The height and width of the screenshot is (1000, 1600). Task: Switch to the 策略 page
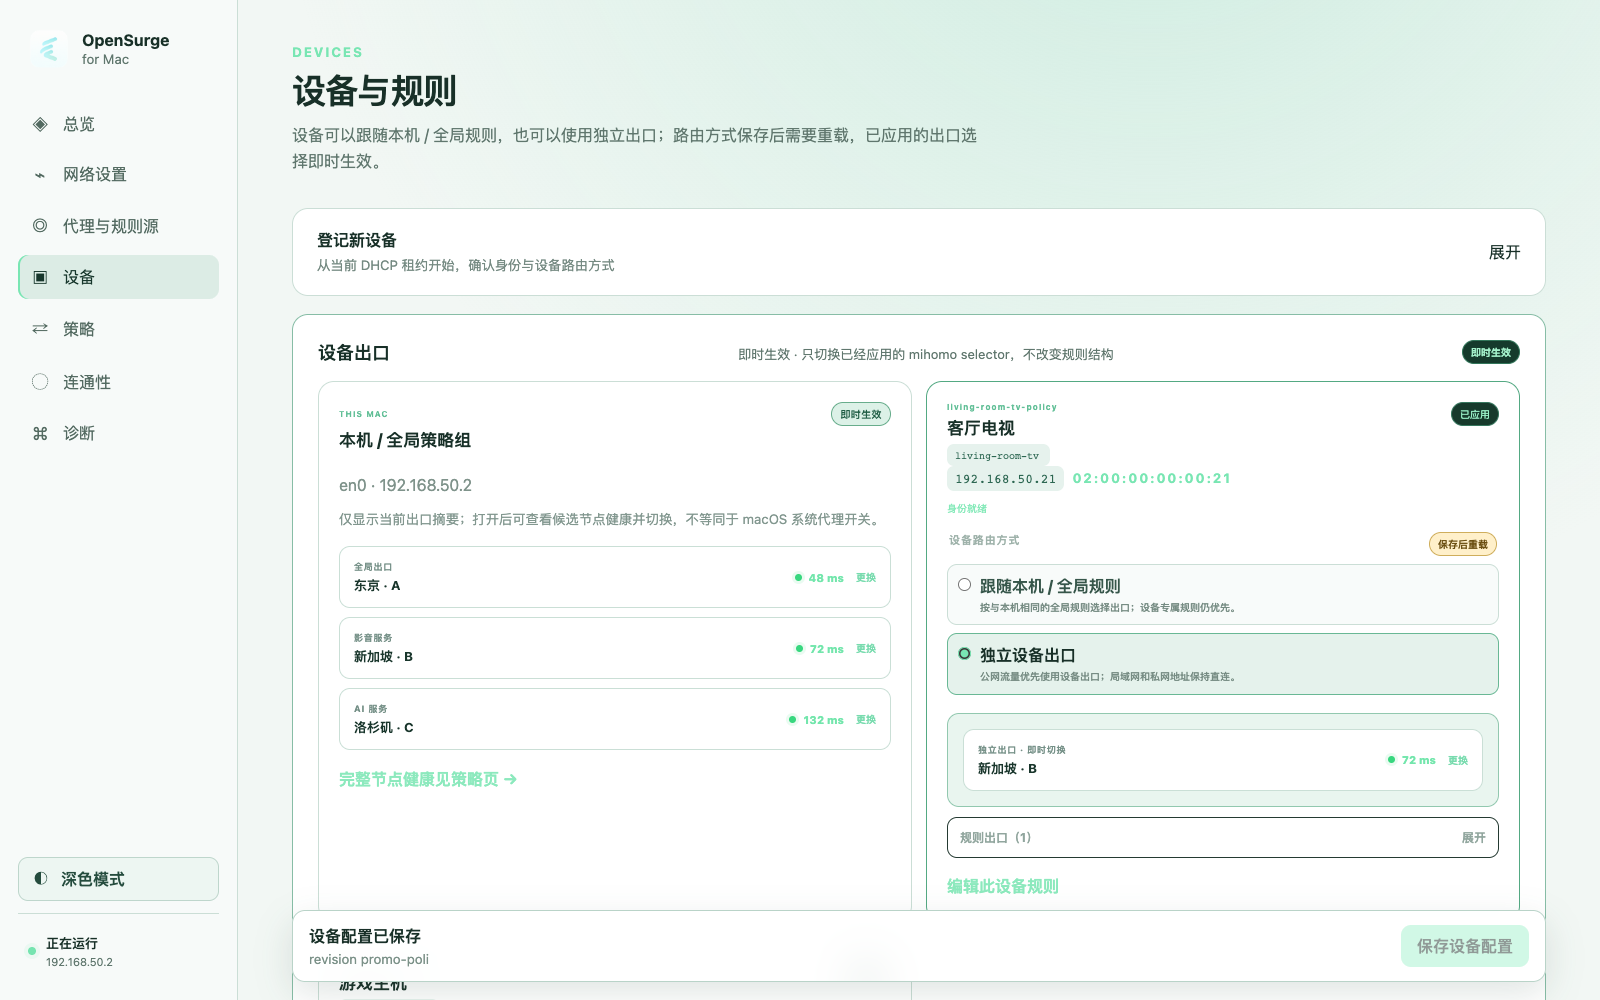click(118, 329)
